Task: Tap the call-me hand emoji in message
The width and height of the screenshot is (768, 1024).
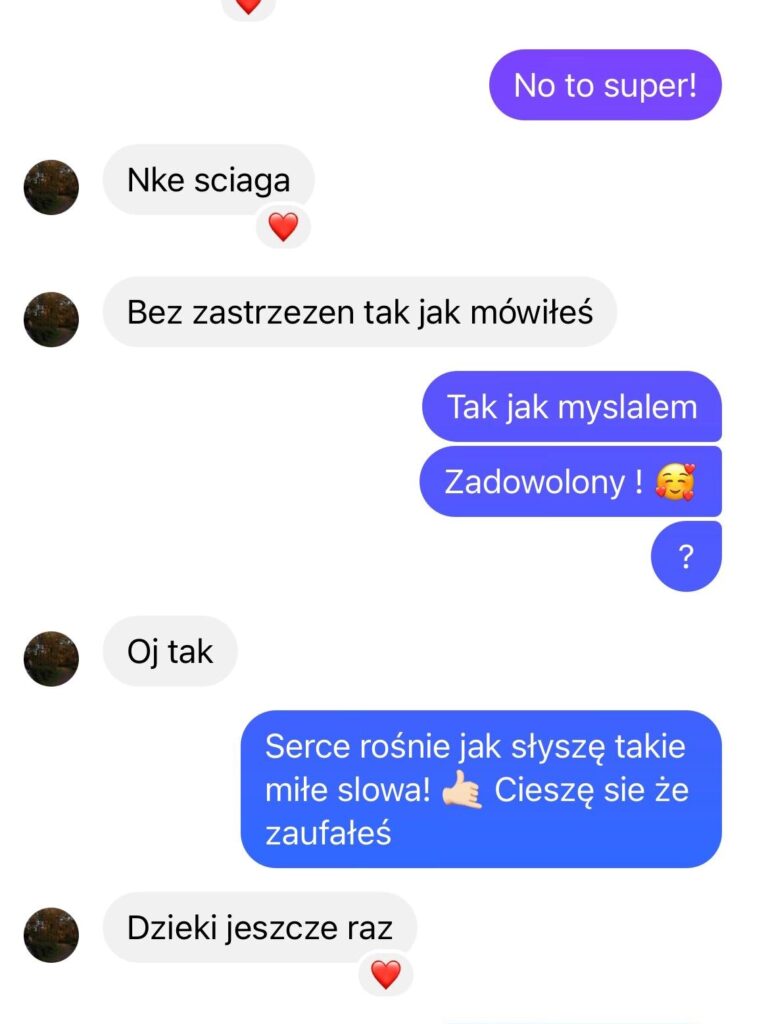Action: [x=462, y=790]
